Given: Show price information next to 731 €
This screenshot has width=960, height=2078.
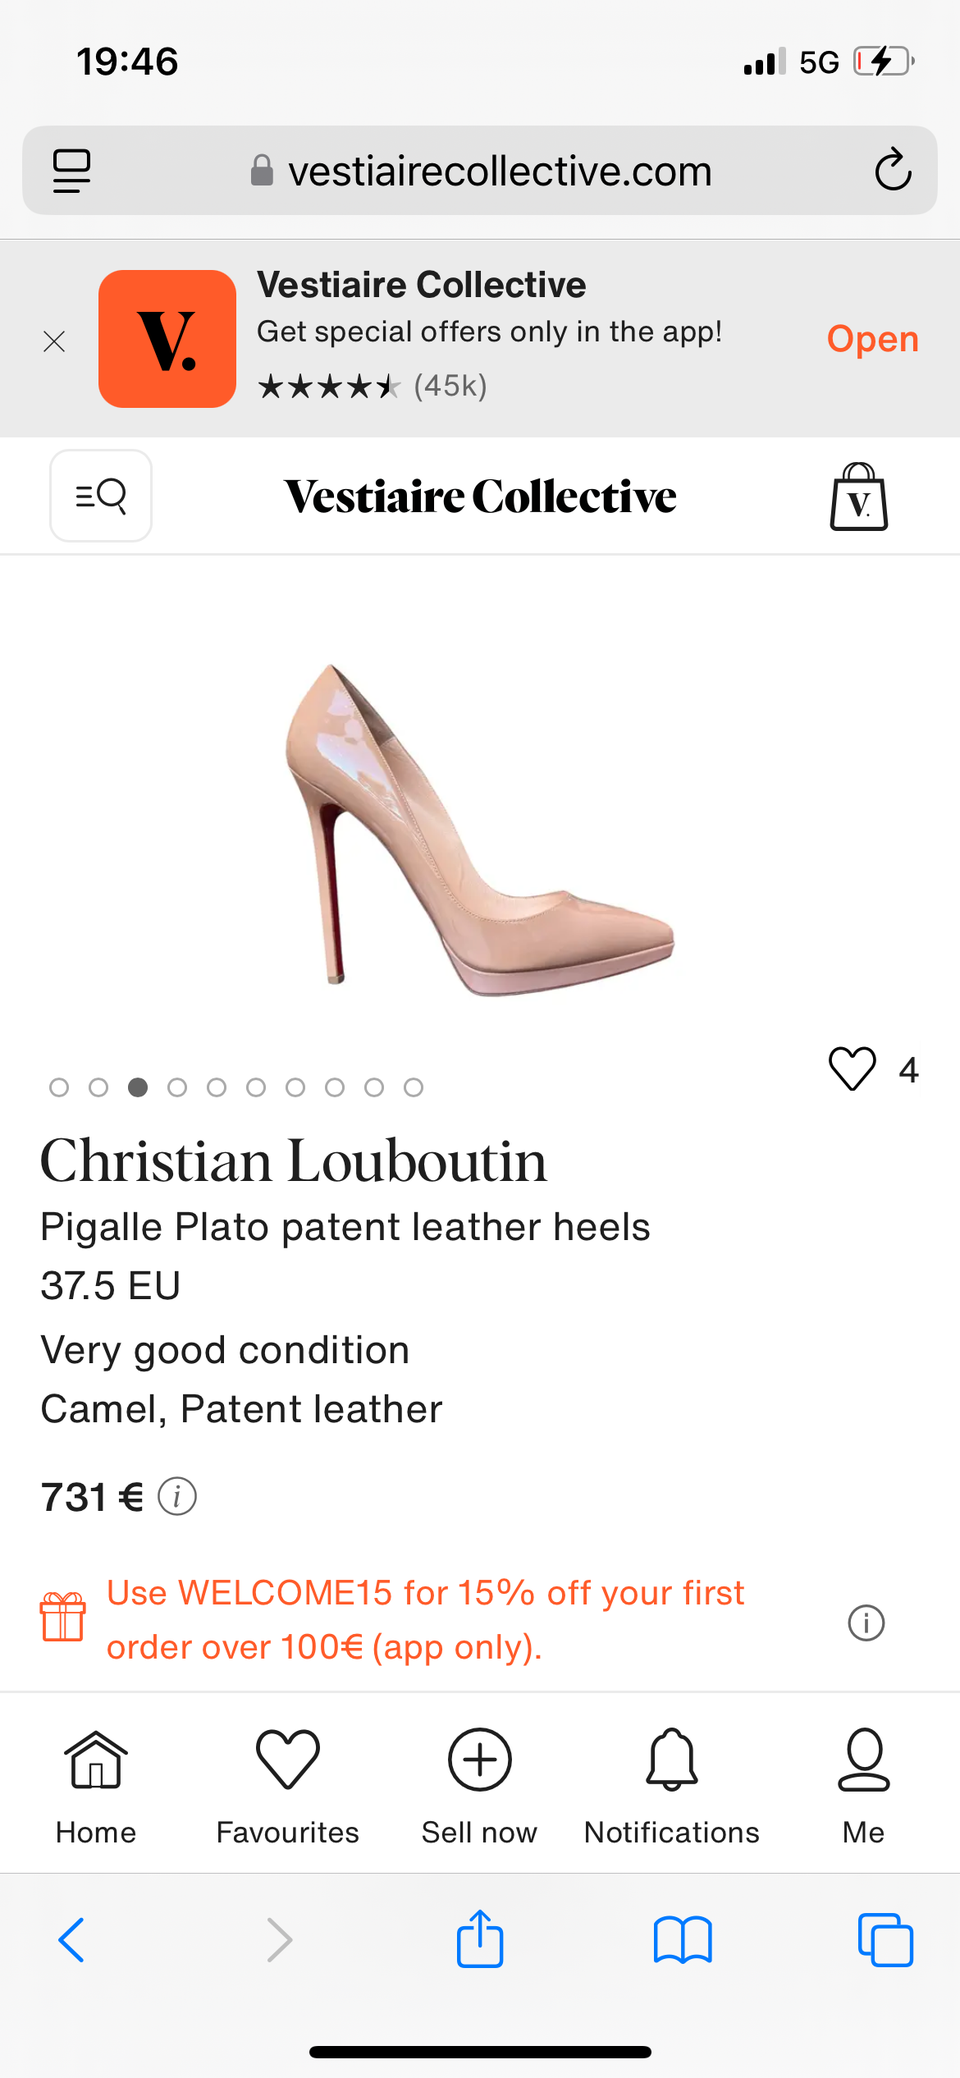Looking at the screenshot, I should tap(178, 1497).
